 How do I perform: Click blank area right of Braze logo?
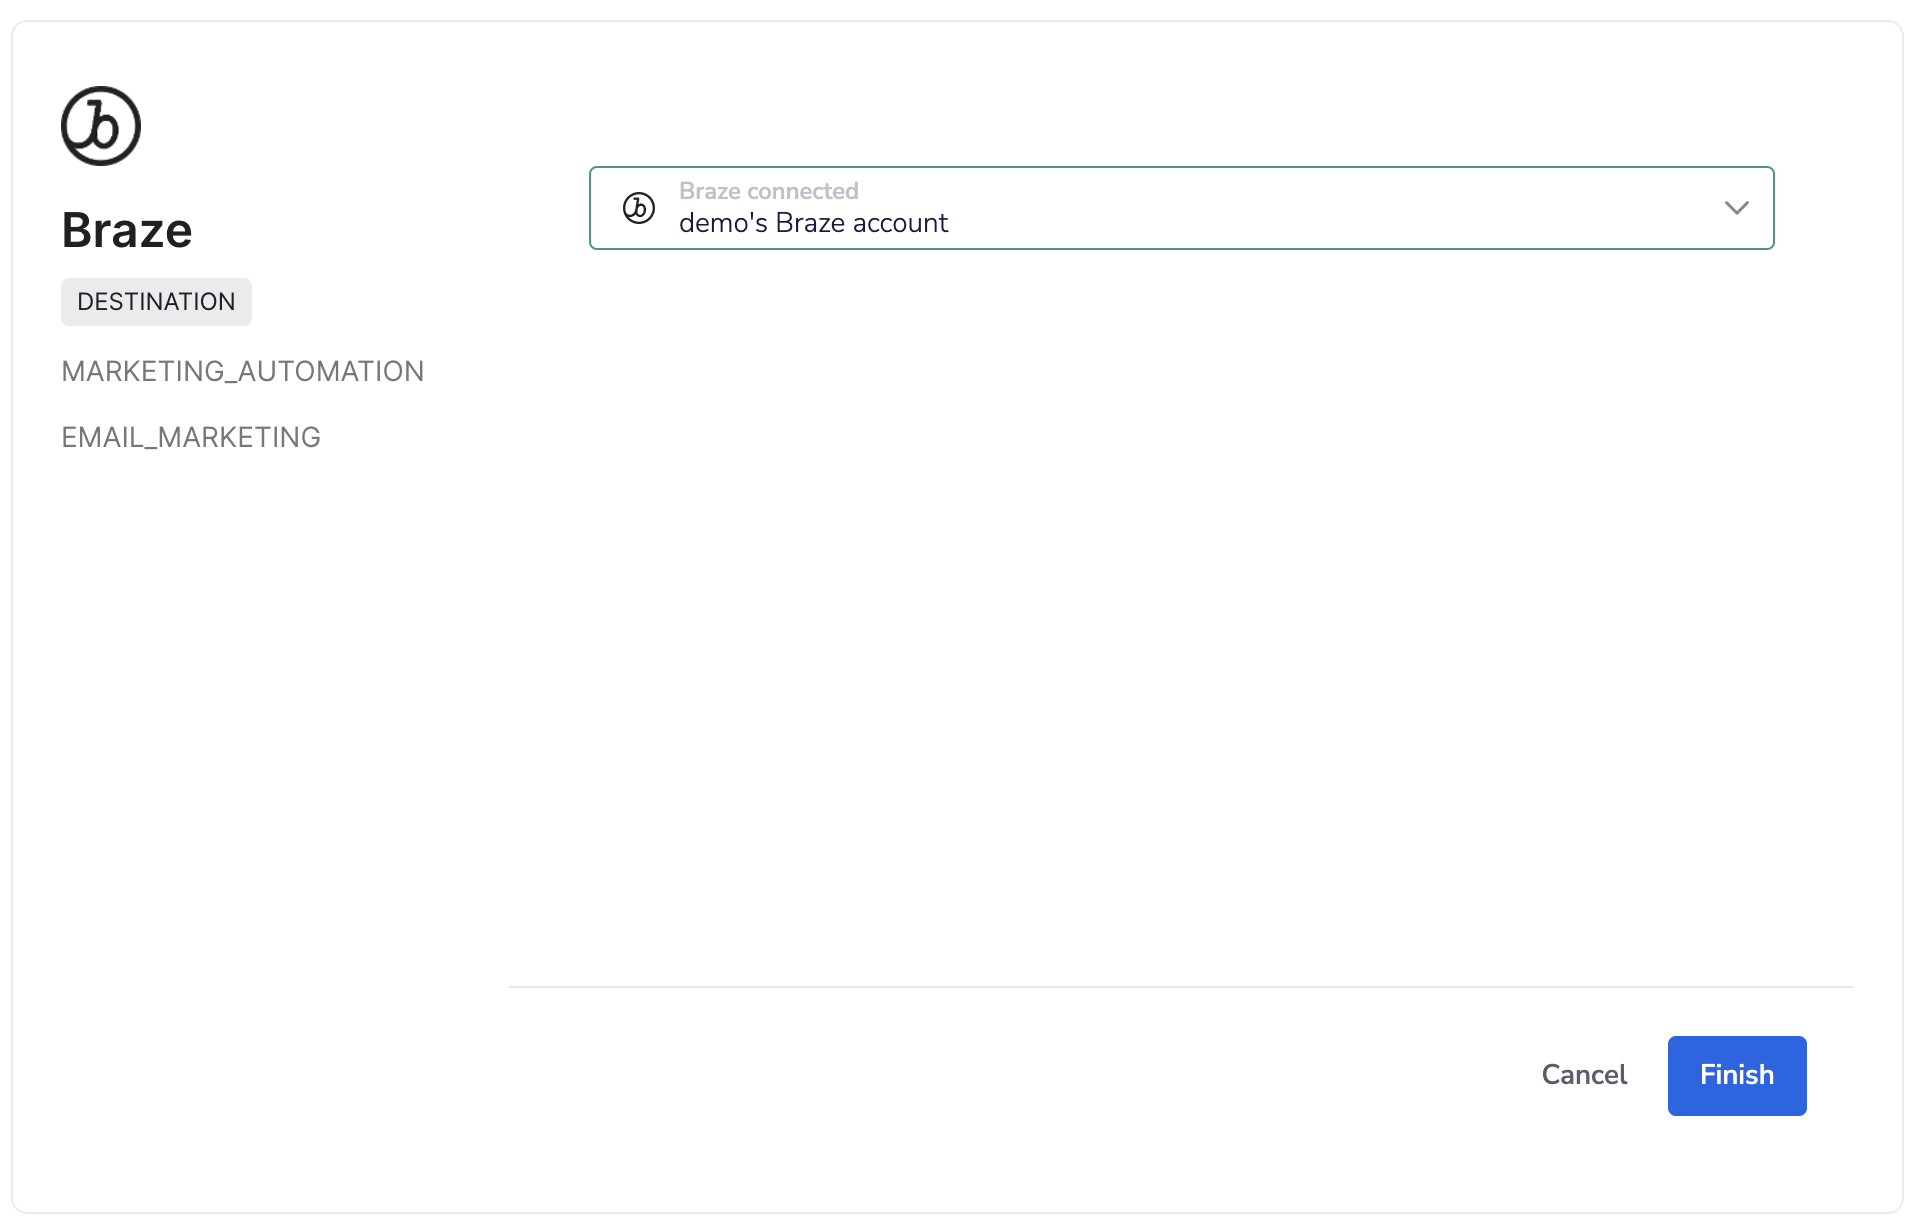(x=330, y=126)
